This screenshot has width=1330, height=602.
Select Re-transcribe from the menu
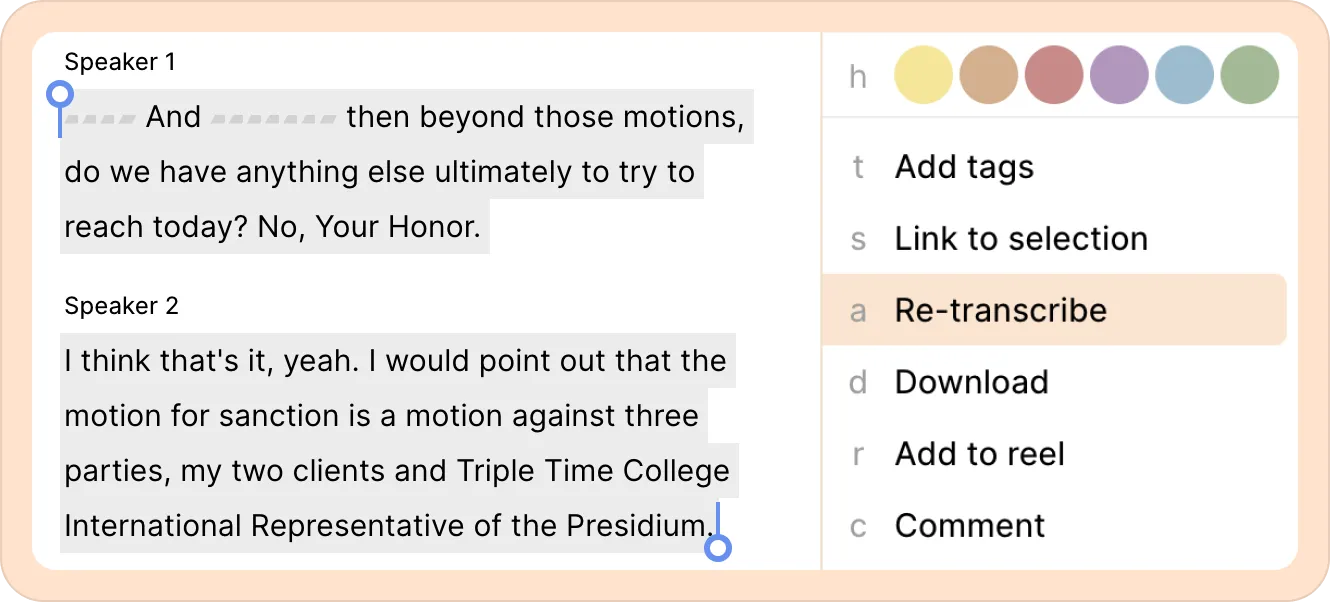click(x=1000, y=310)
